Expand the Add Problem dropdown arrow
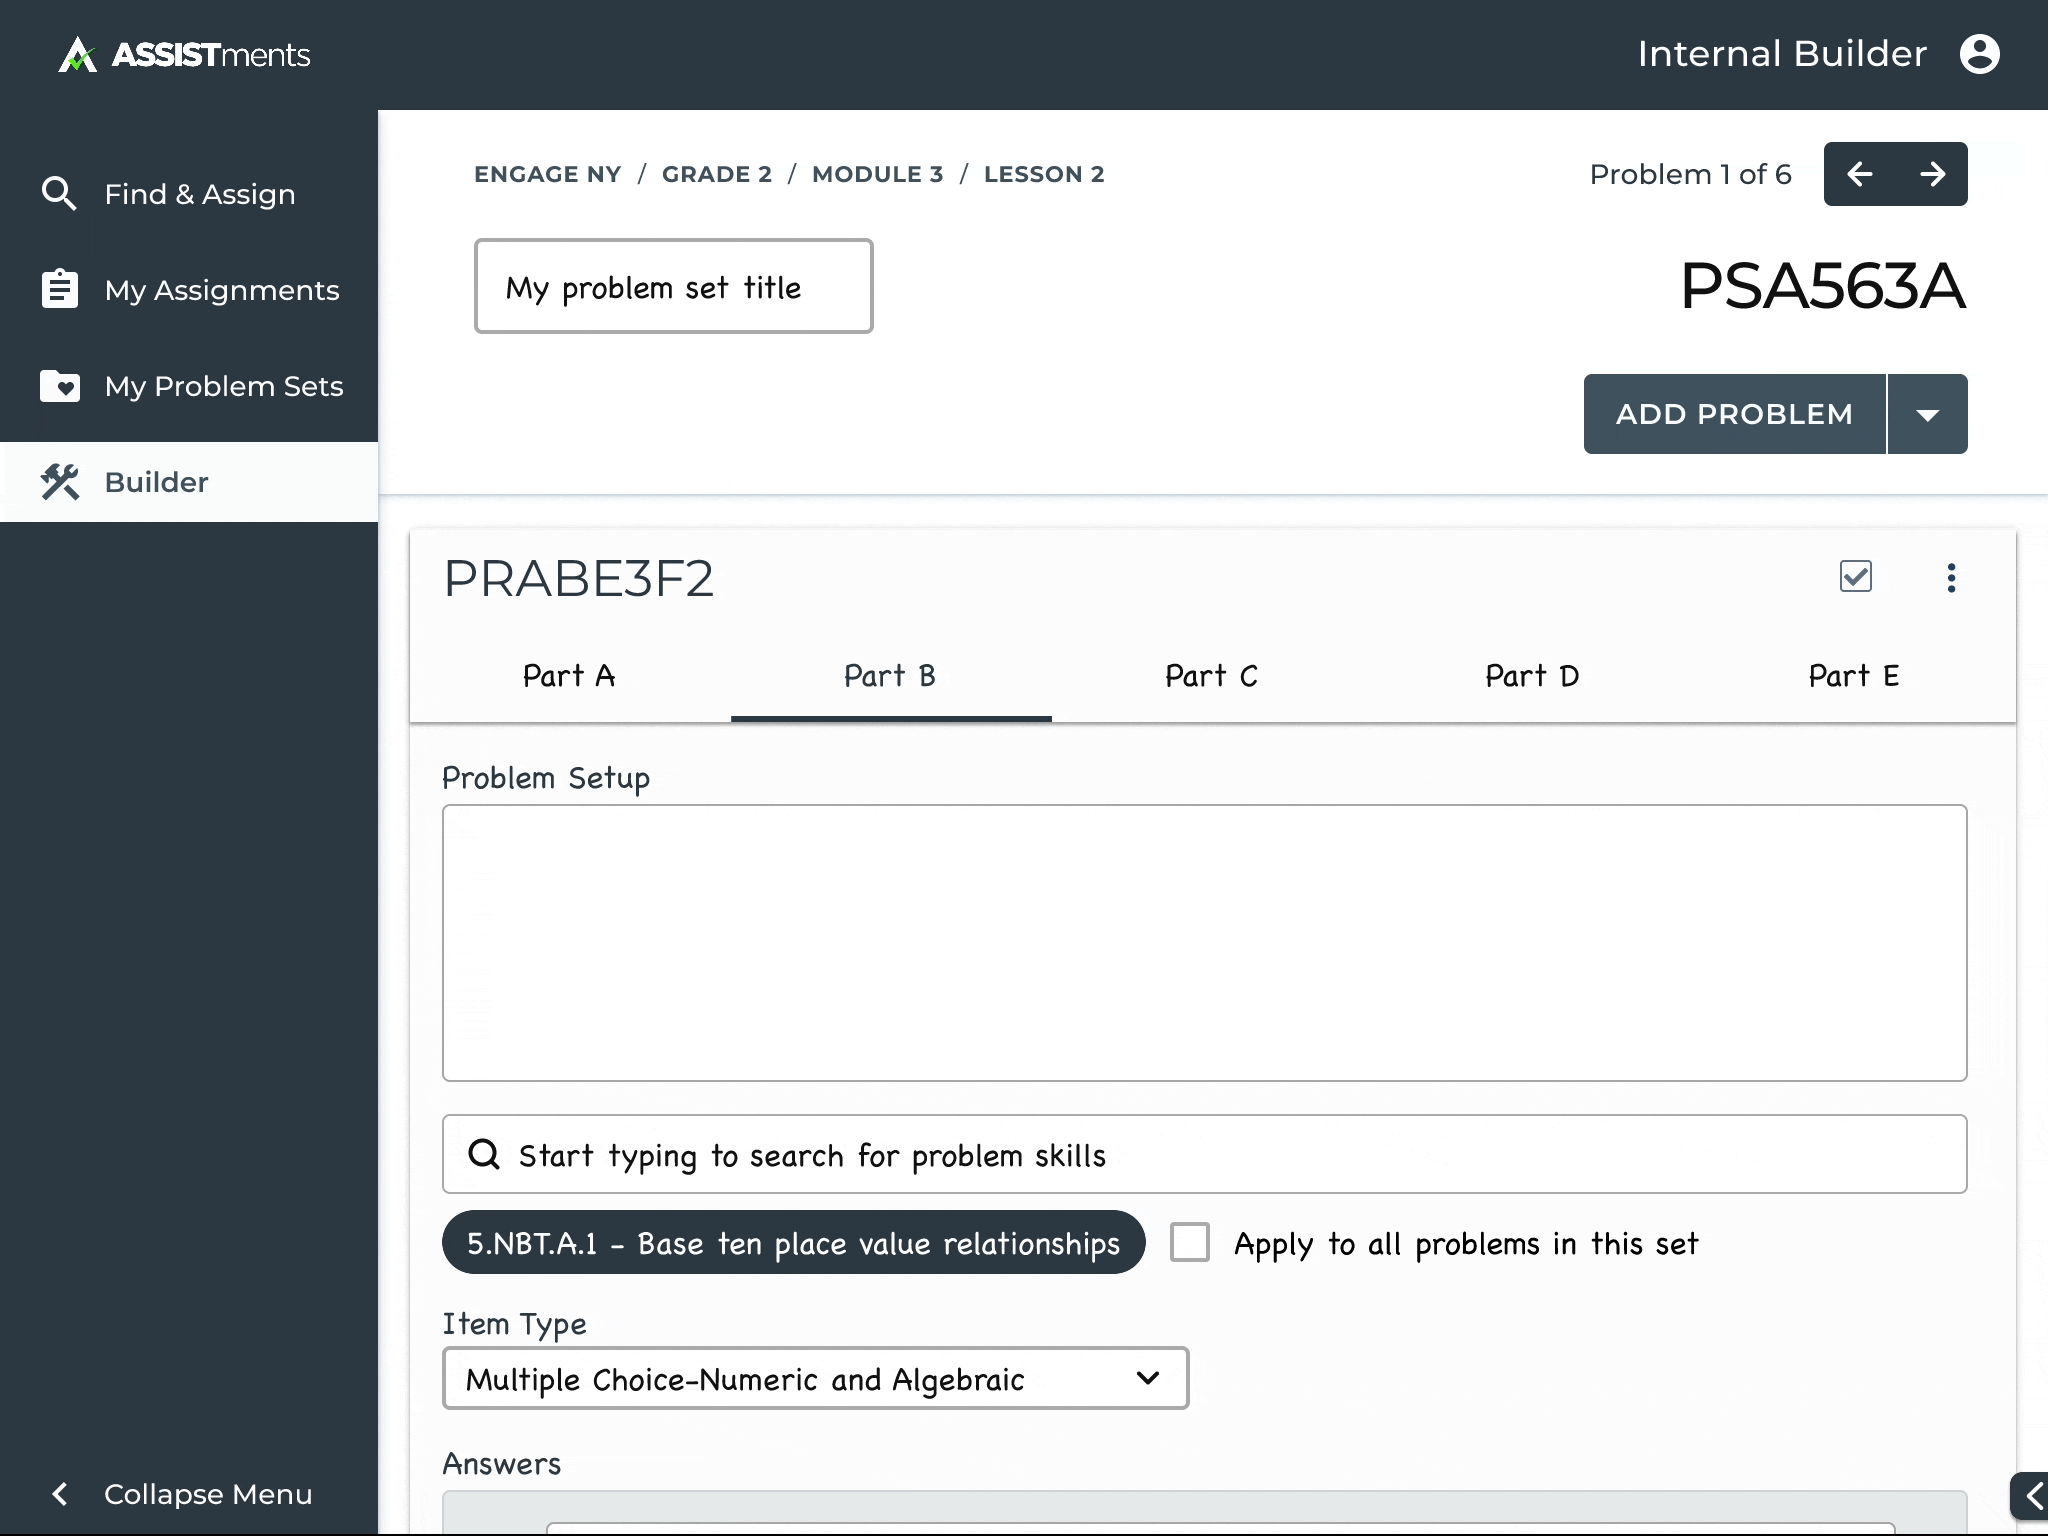Screen dimensions: 2048x1536 click(1928, 414)
